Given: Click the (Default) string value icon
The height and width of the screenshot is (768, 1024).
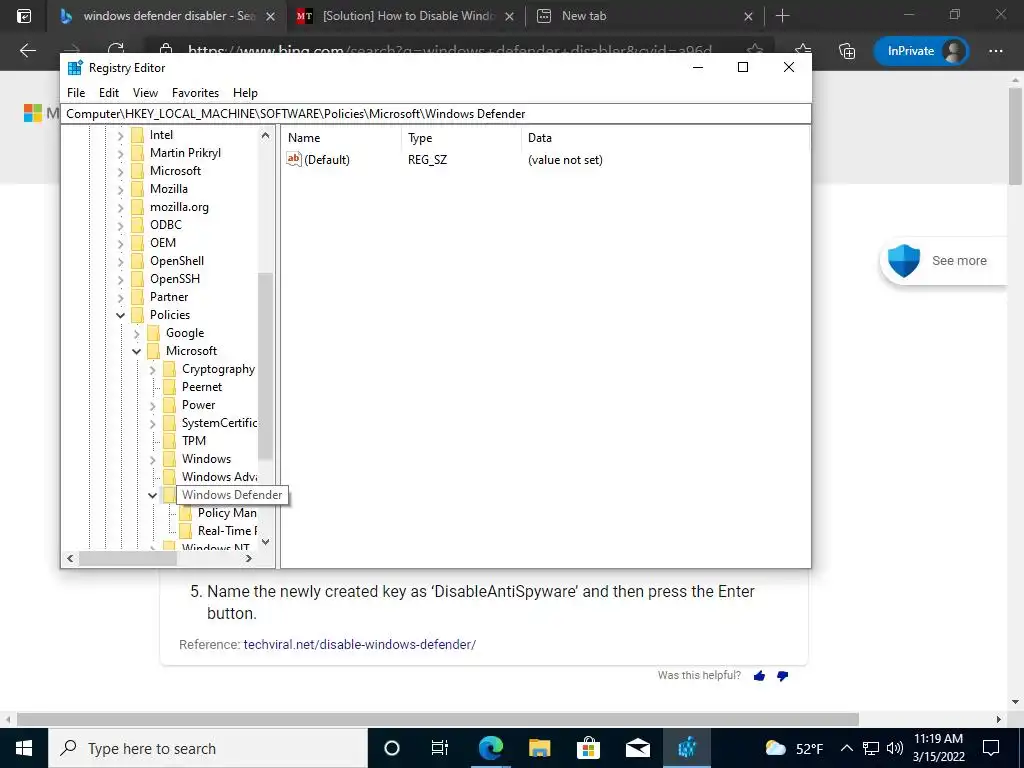Looking at the screenshot, I should (x=294, y=159).
